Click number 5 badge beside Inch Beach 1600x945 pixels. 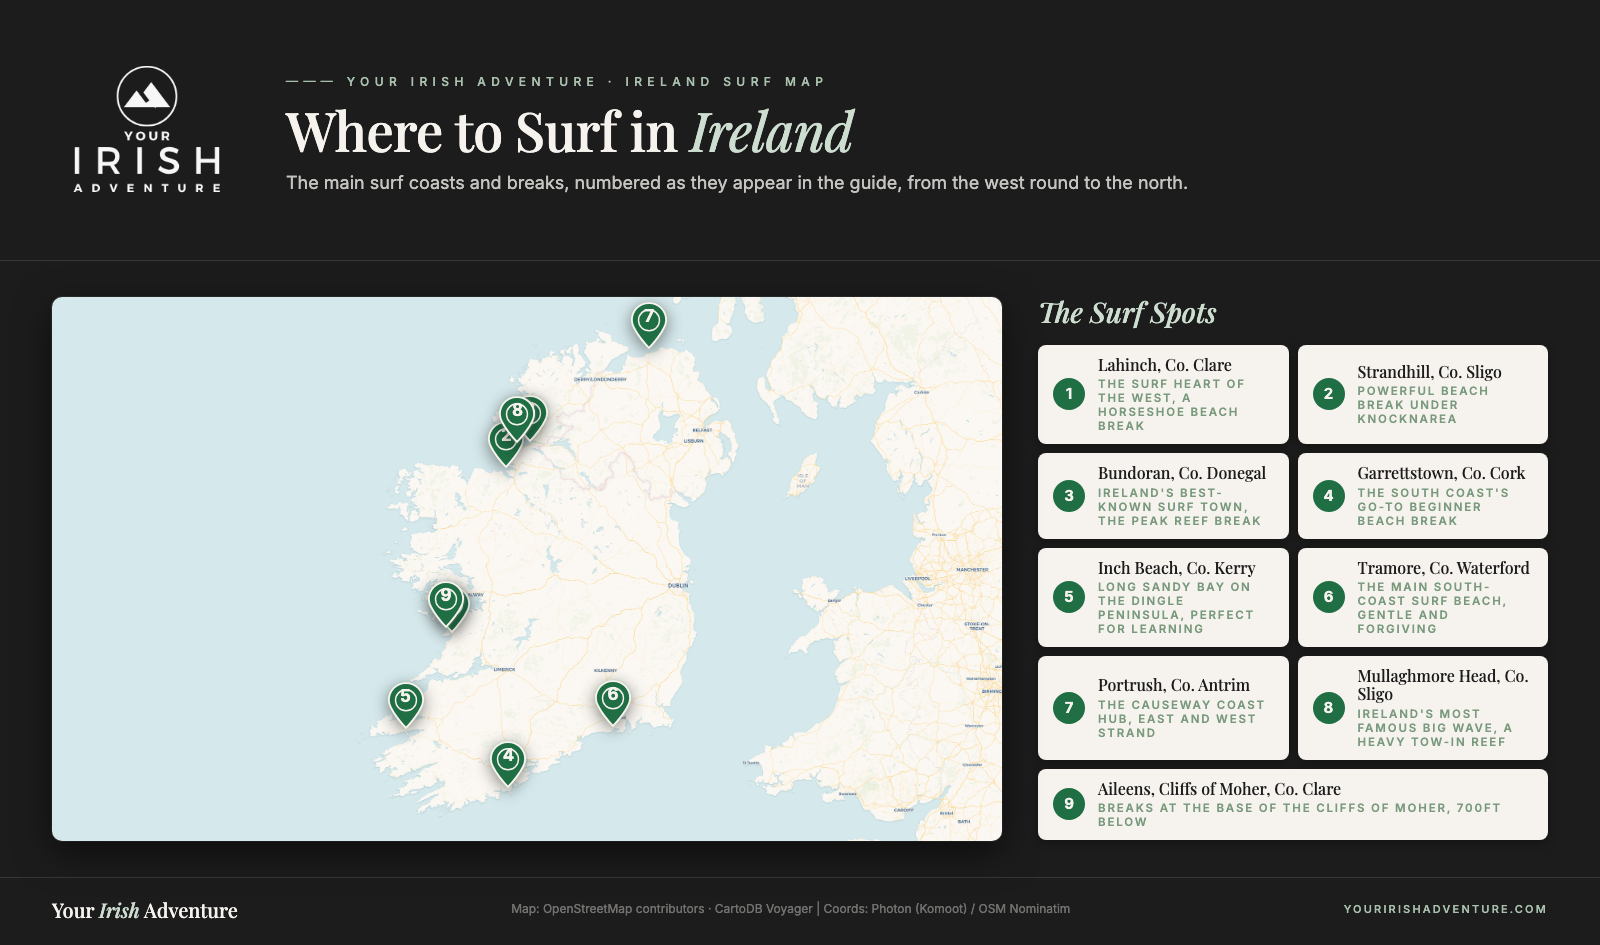tap(1069, 597)
